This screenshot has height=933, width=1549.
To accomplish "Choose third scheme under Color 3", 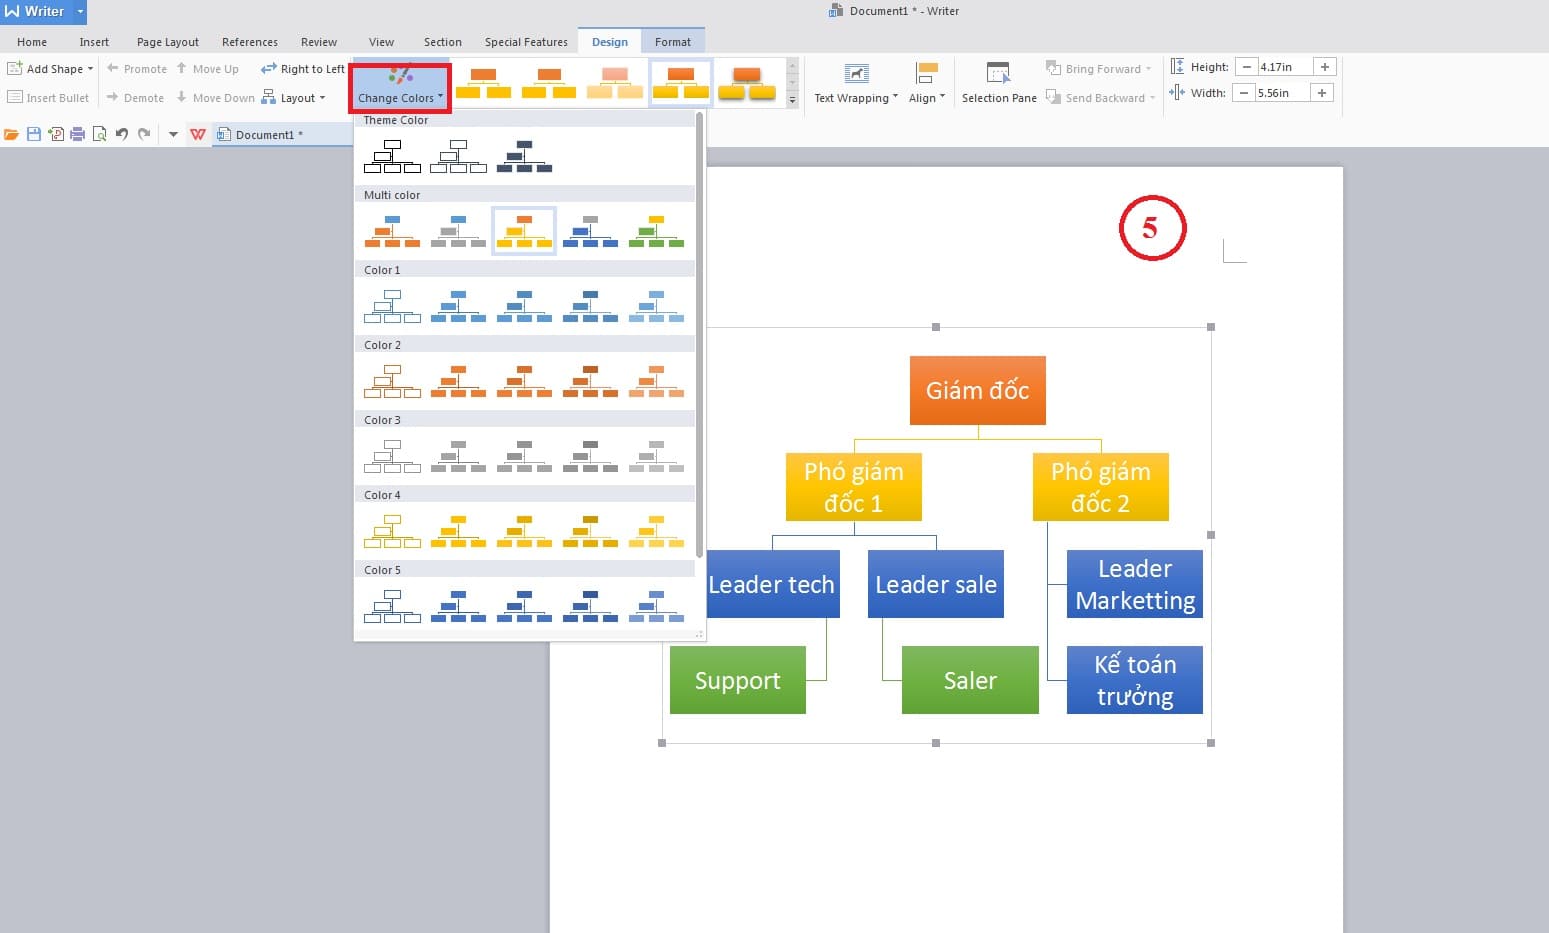I will (524, 456).
